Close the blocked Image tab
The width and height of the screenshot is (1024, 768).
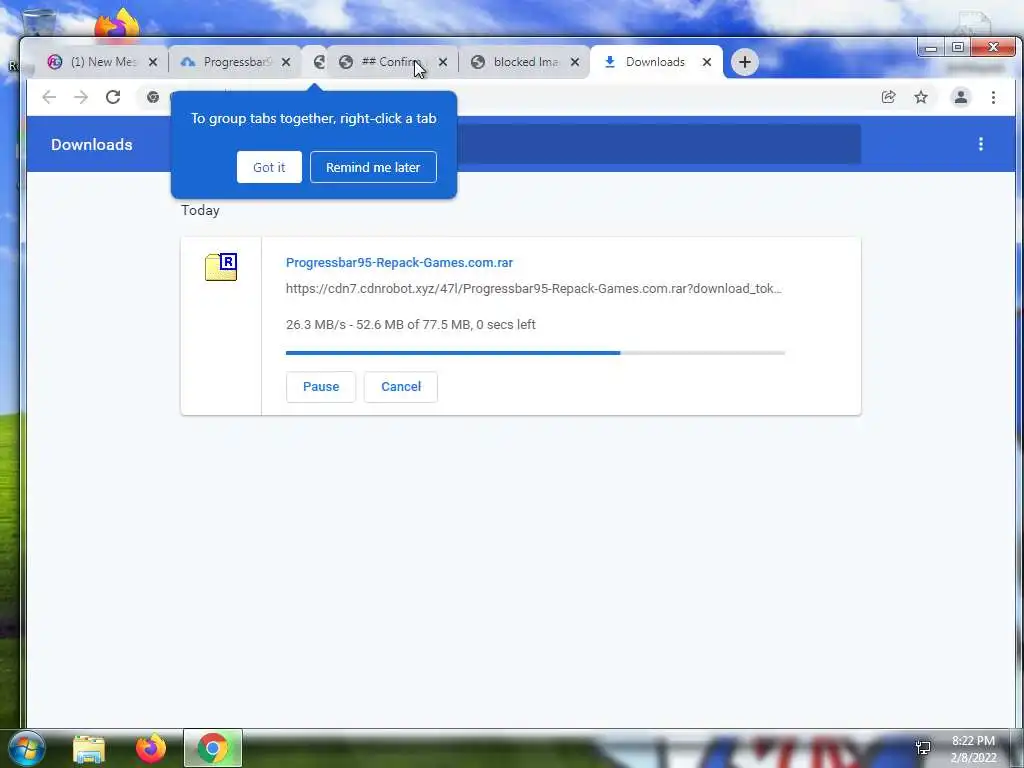(x=575, y=62)
